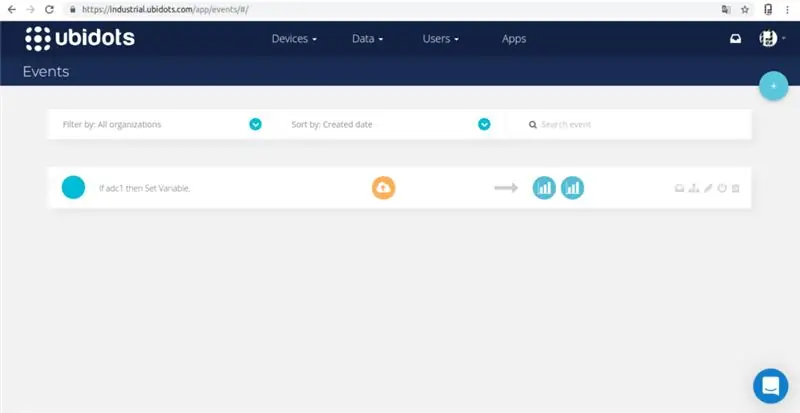The height and width of the screenshot is (413, 800).
Task: Go to the Apps section
Action: coord(514,39)
